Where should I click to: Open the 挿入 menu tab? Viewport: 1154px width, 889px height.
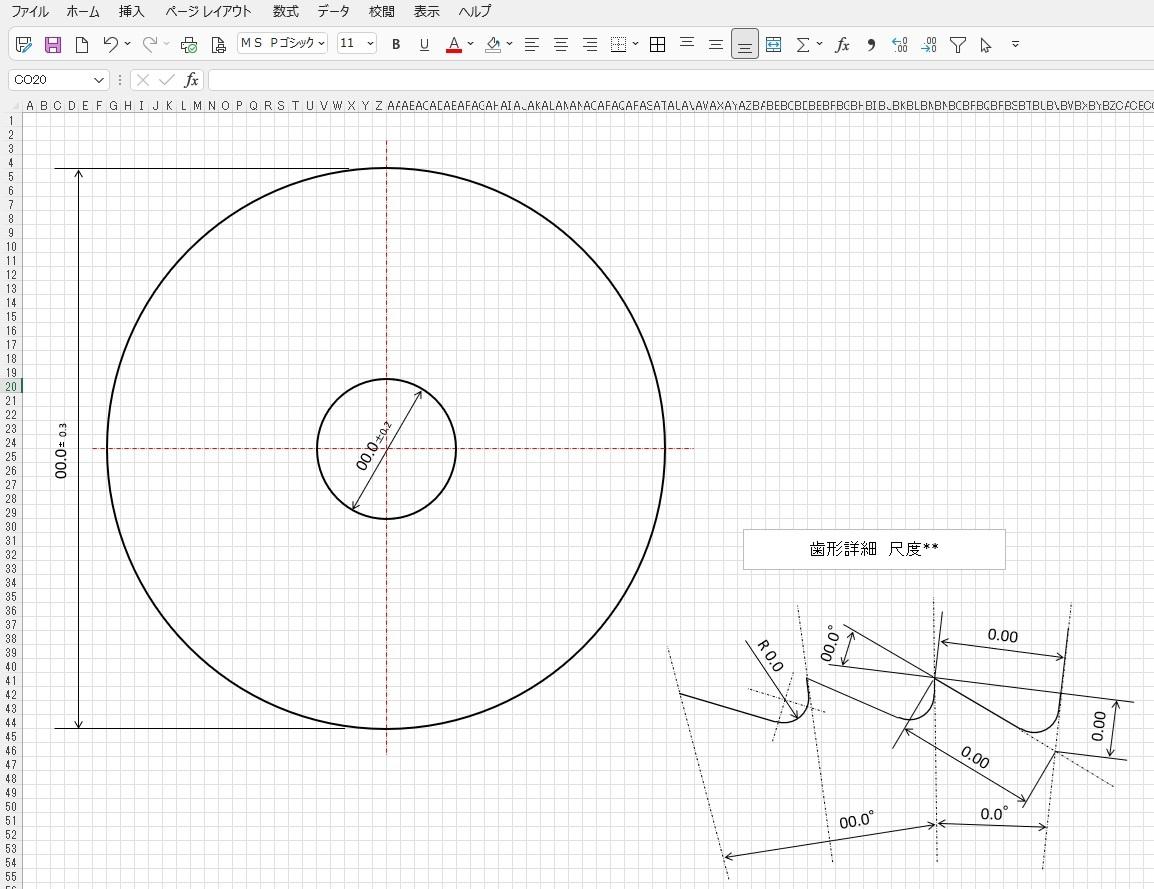tap(131, 12)
